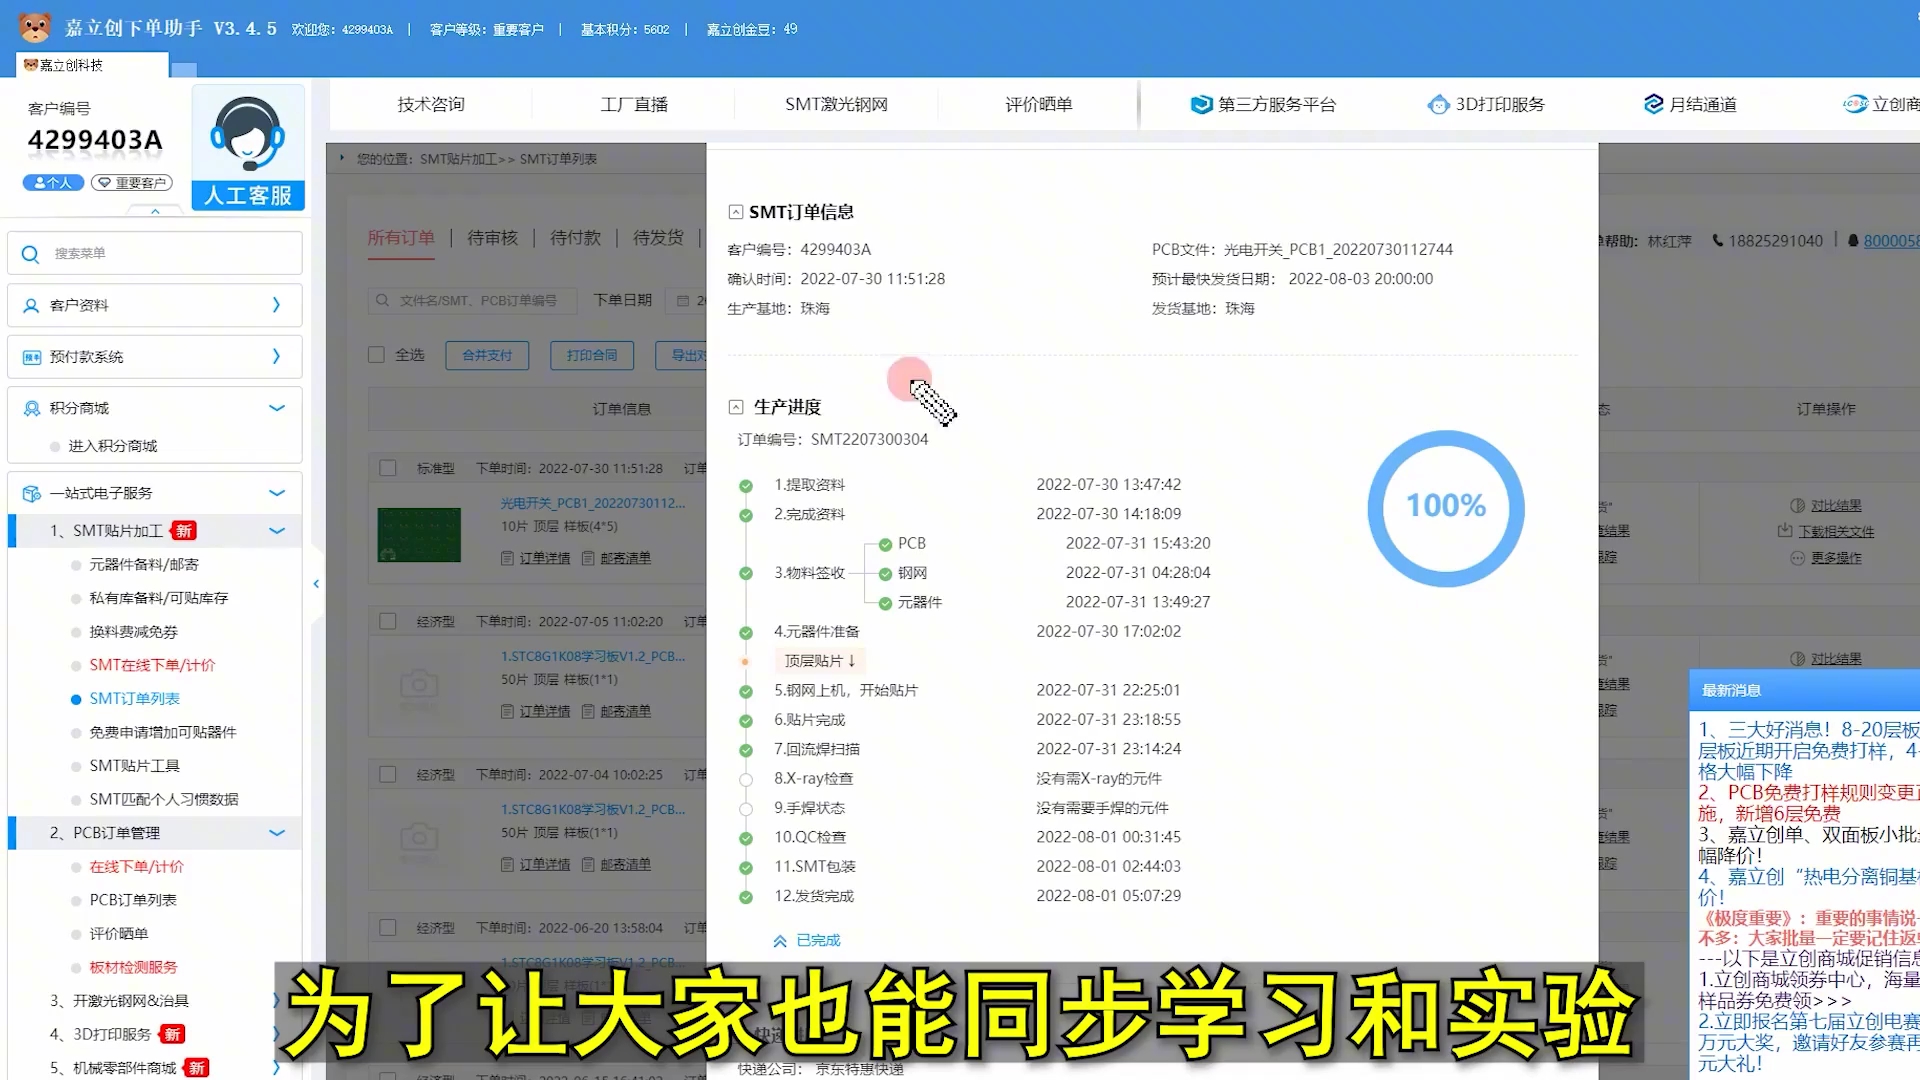Open the 评价晒单 top menu

(x=1039, y=104)
